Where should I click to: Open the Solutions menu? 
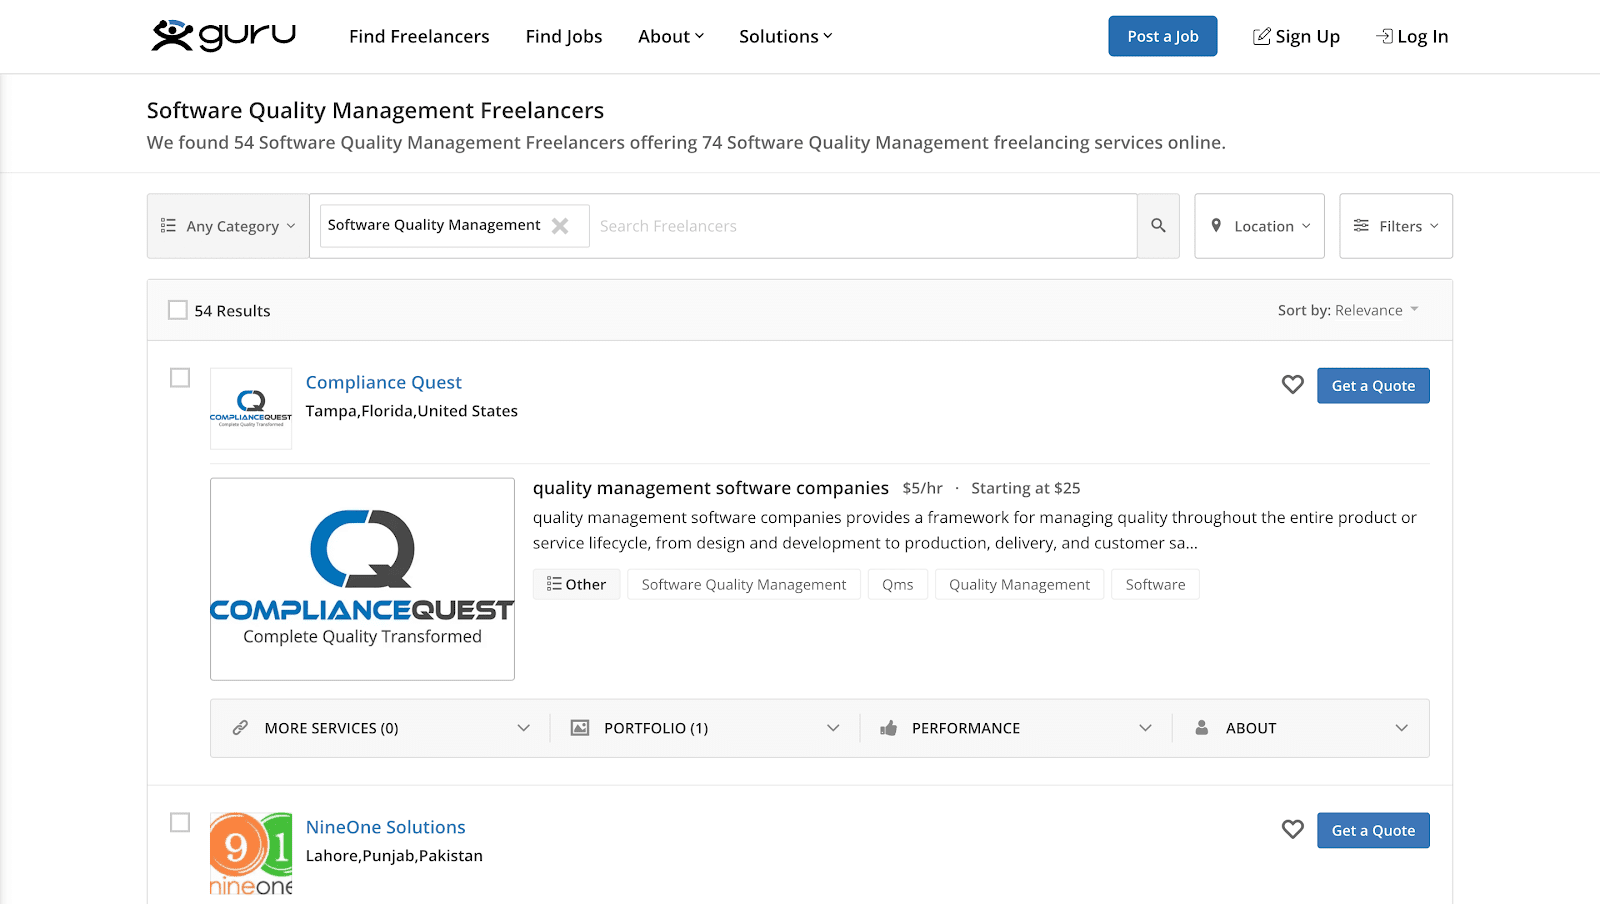coord(785,37)
